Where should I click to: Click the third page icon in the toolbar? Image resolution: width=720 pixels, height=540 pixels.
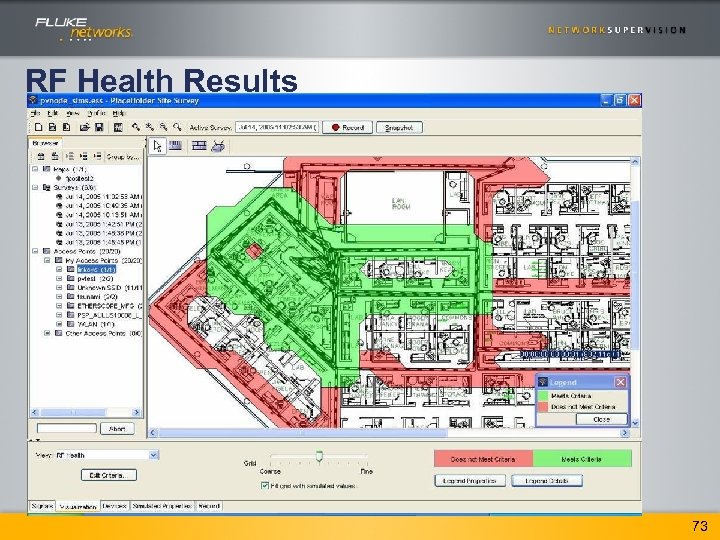pos(67,127)
